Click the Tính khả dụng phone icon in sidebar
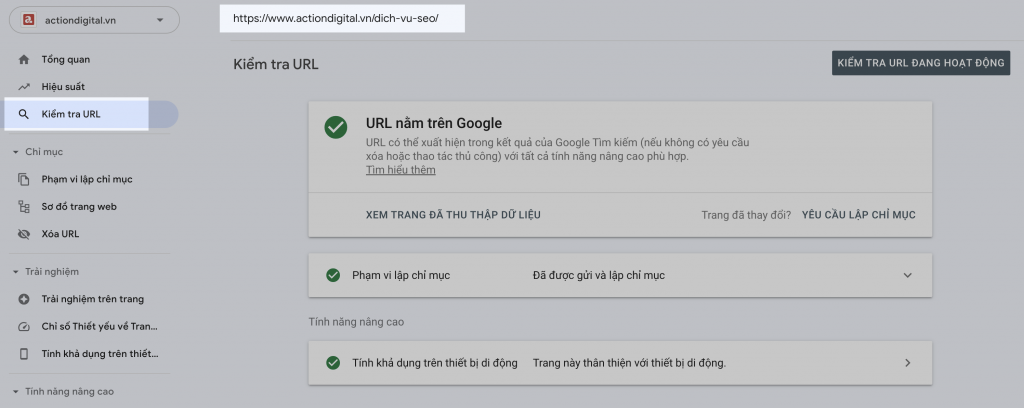1024x408 pixels. tap(24, 354)
